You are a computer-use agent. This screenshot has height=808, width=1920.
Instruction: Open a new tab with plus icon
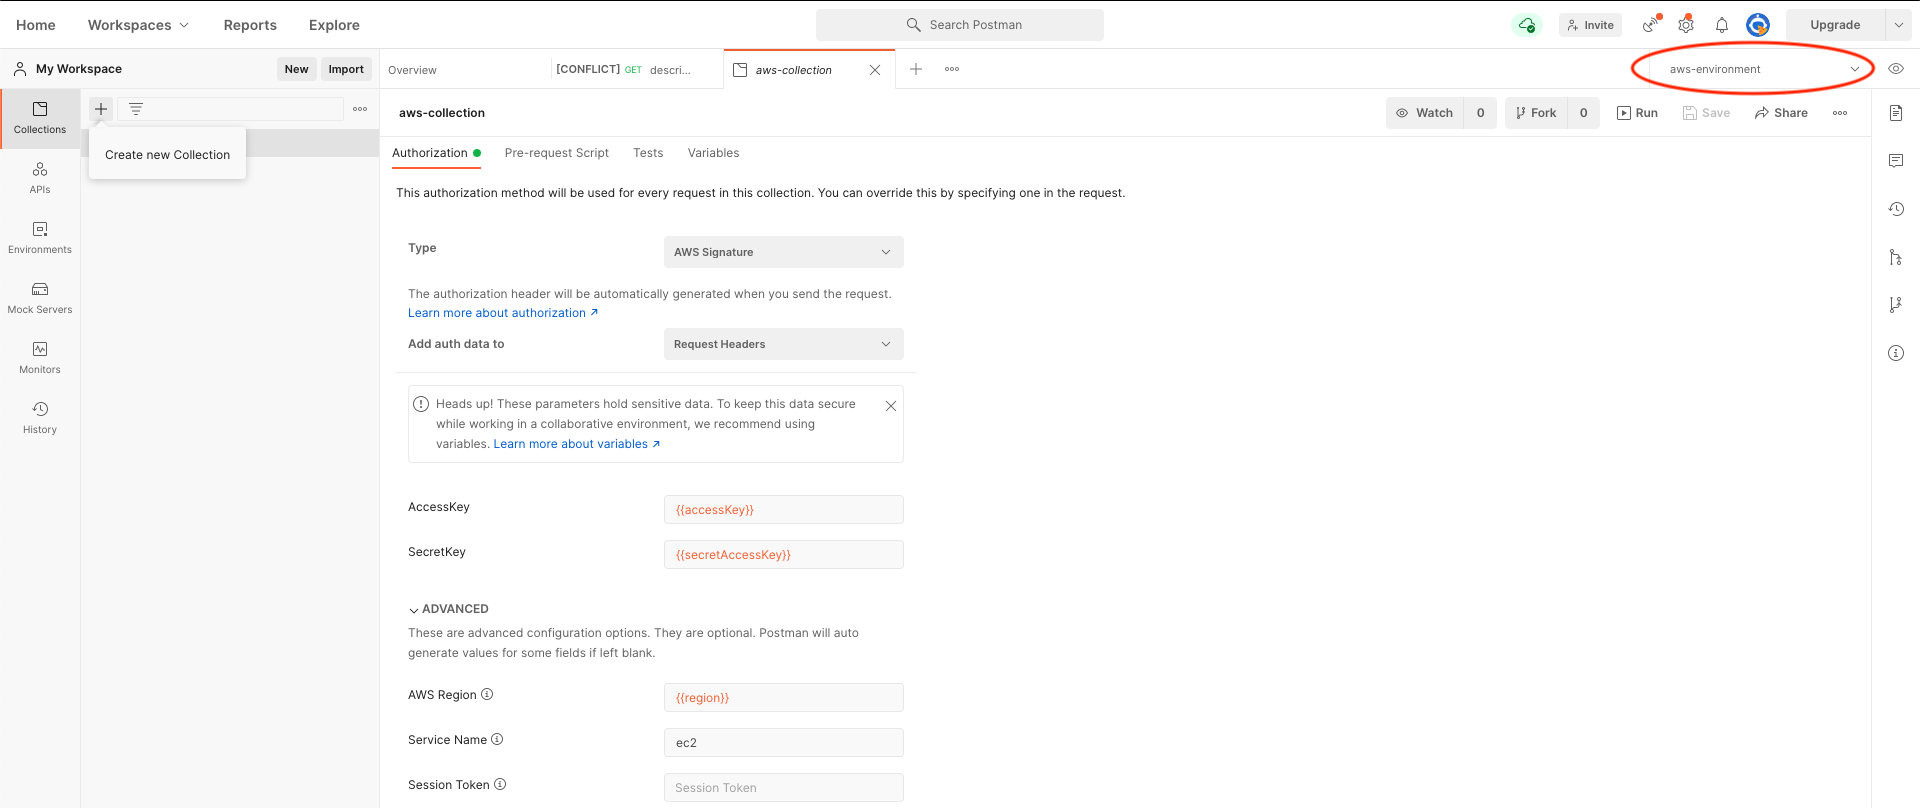(x=915, y=69)
